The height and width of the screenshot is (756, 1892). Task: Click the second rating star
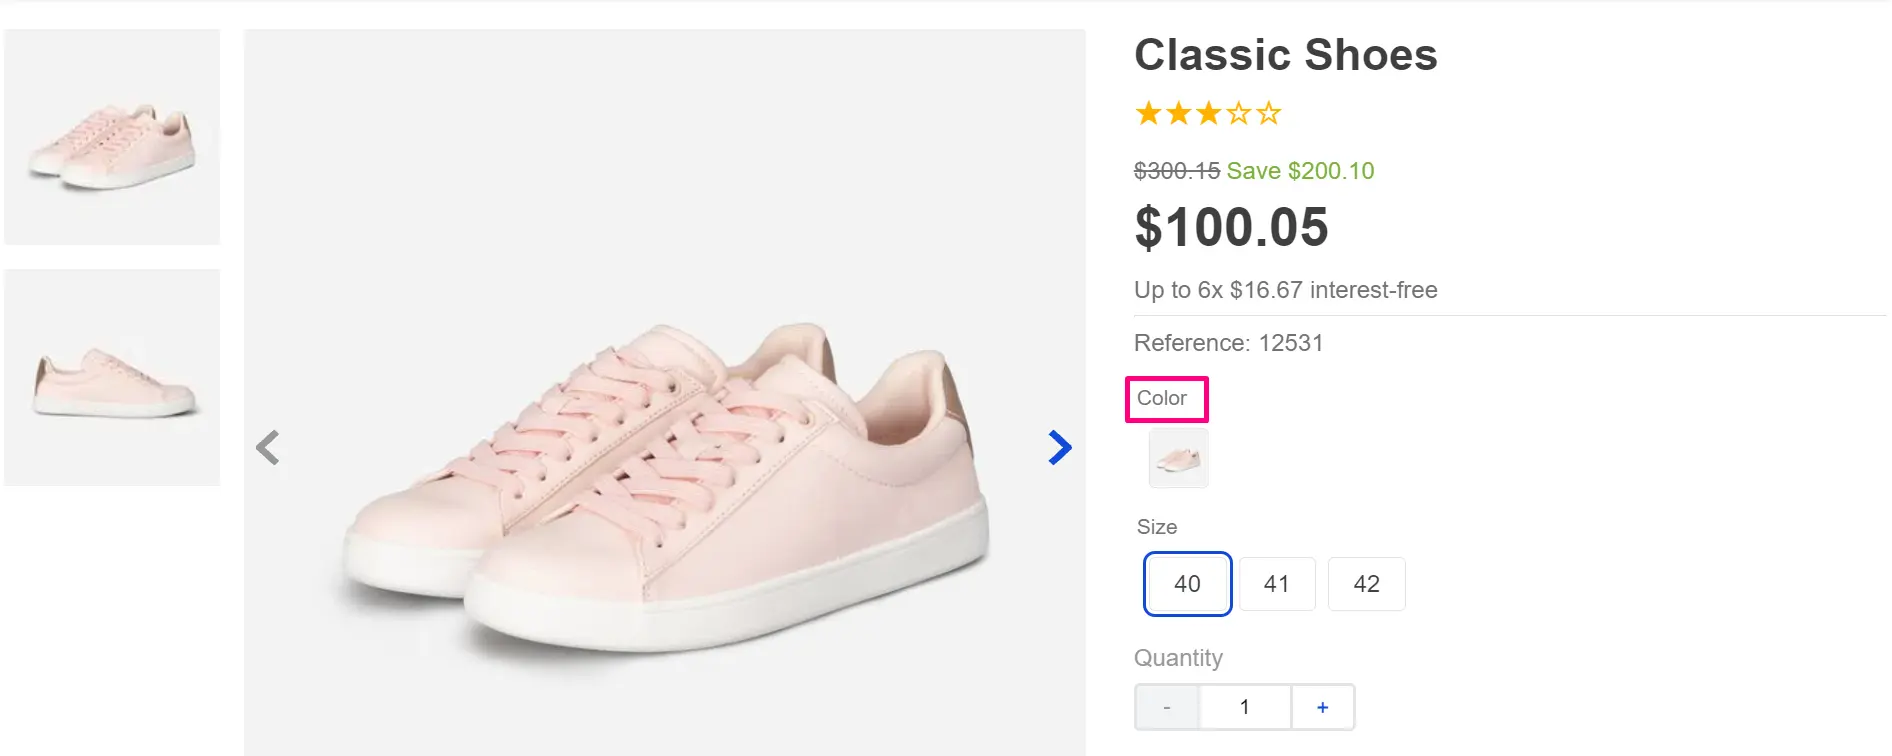click(x=1178, y=114)
